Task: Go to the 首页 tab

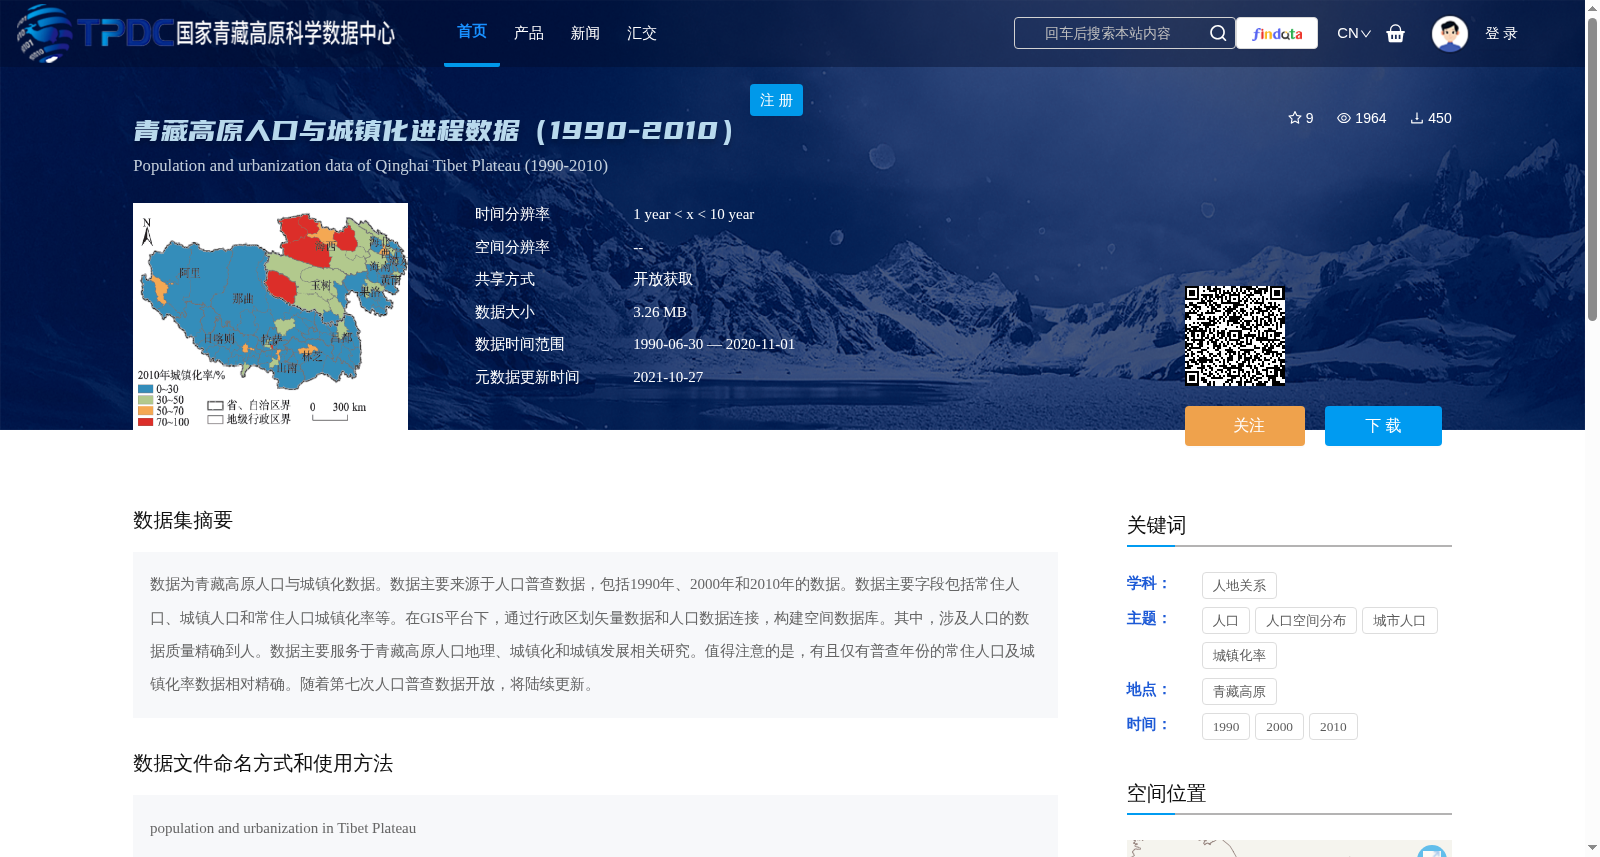Action: coord(472,32)
